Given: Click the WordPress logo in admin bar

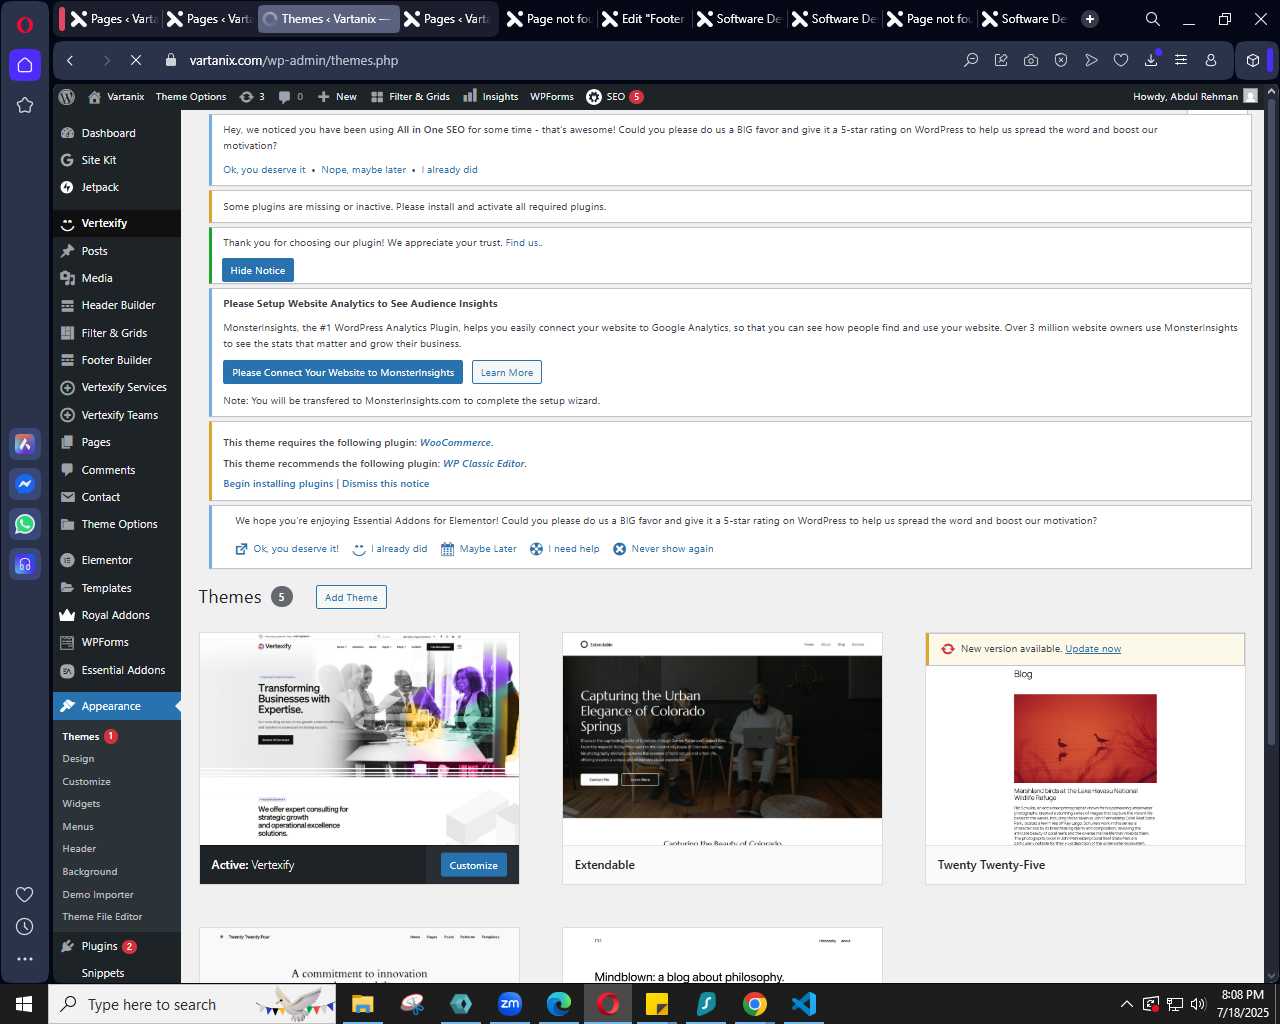Looking at the screenshot, I should point(67,97).
